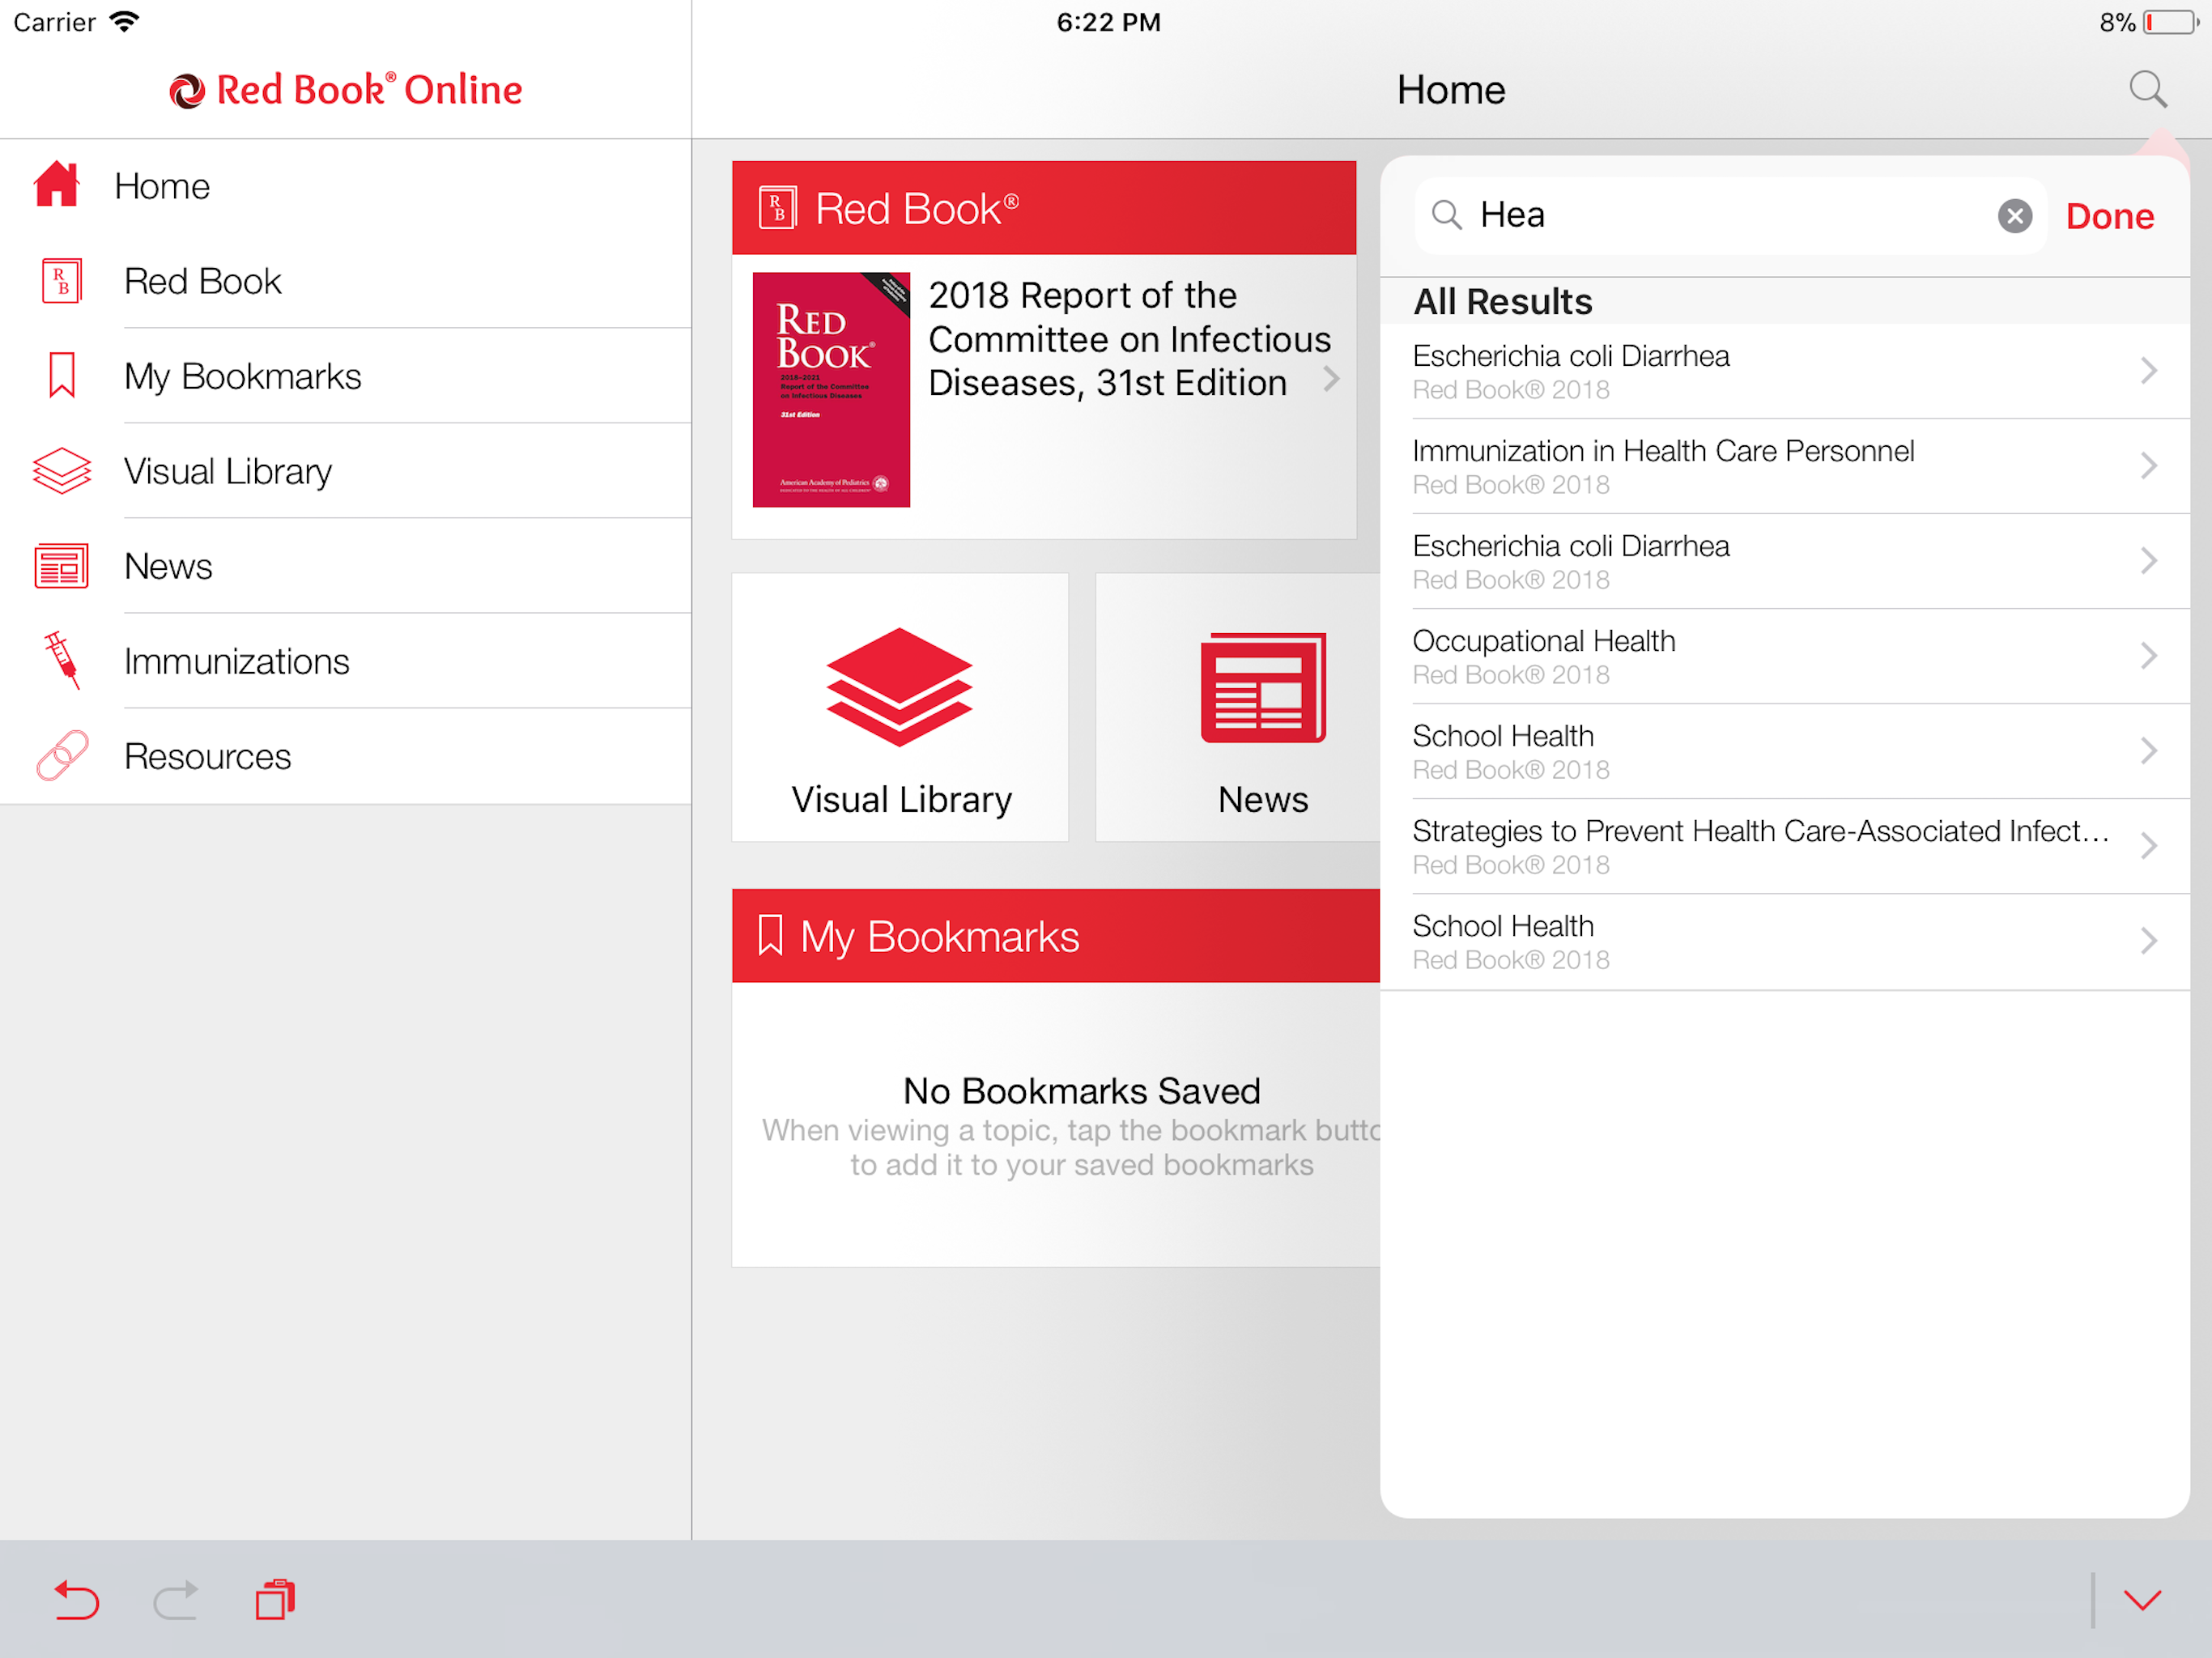Image resolution: width=2212 pixels, height=1658 pixels.
Task: Open Red Book from the sidebar
Action: (x=202, y=281)
